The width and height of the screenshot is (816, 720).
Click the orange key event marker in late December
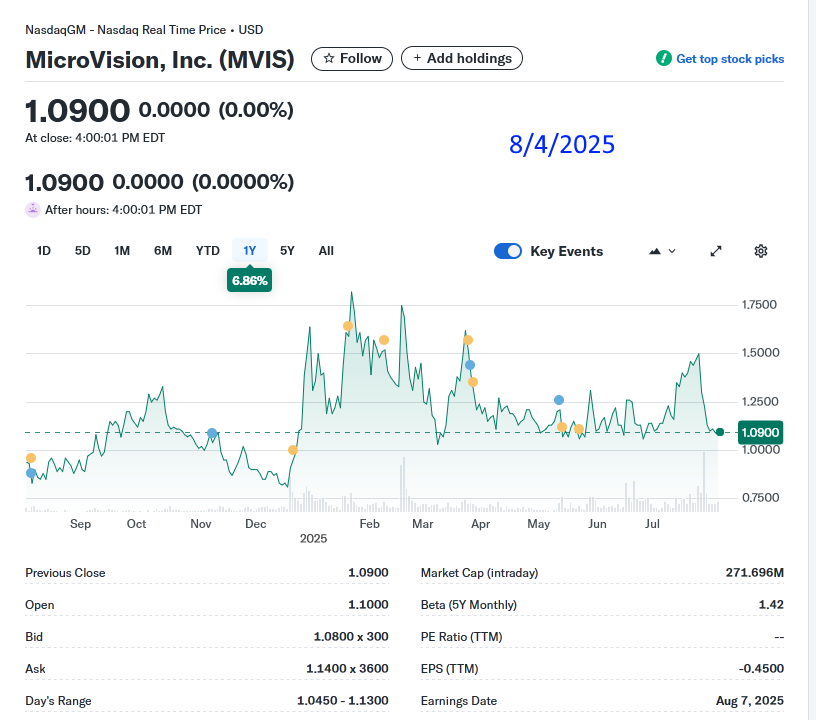tap(293, 450)
